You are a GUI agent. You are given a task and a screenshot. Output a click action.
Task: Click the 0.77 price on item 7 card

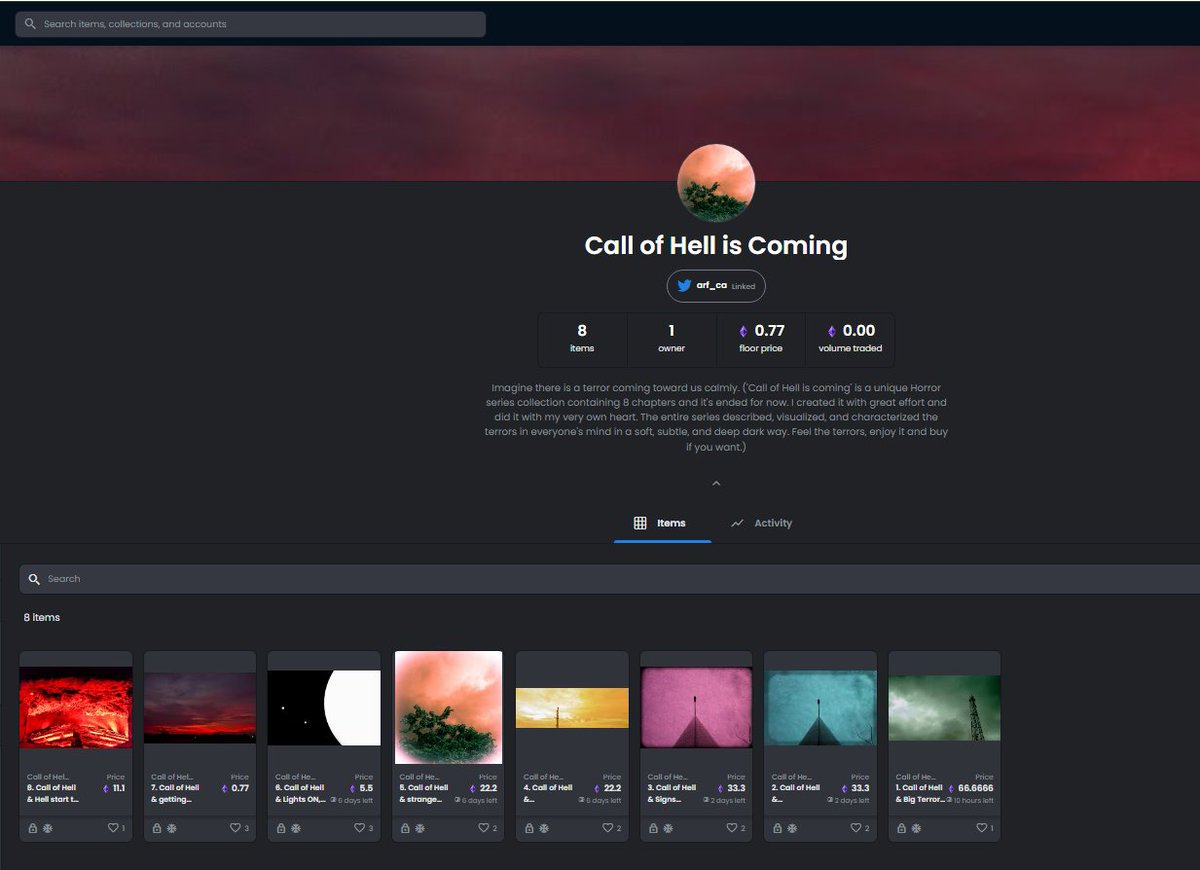point(240,788)
